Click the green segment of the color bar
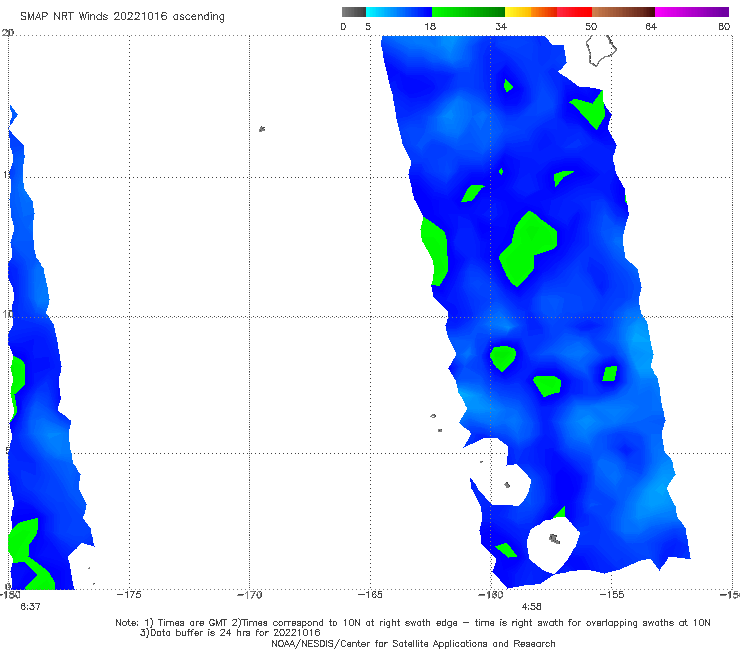Image resolution: width=740 pixels, height=650 pixels. (x=468, y=12)
